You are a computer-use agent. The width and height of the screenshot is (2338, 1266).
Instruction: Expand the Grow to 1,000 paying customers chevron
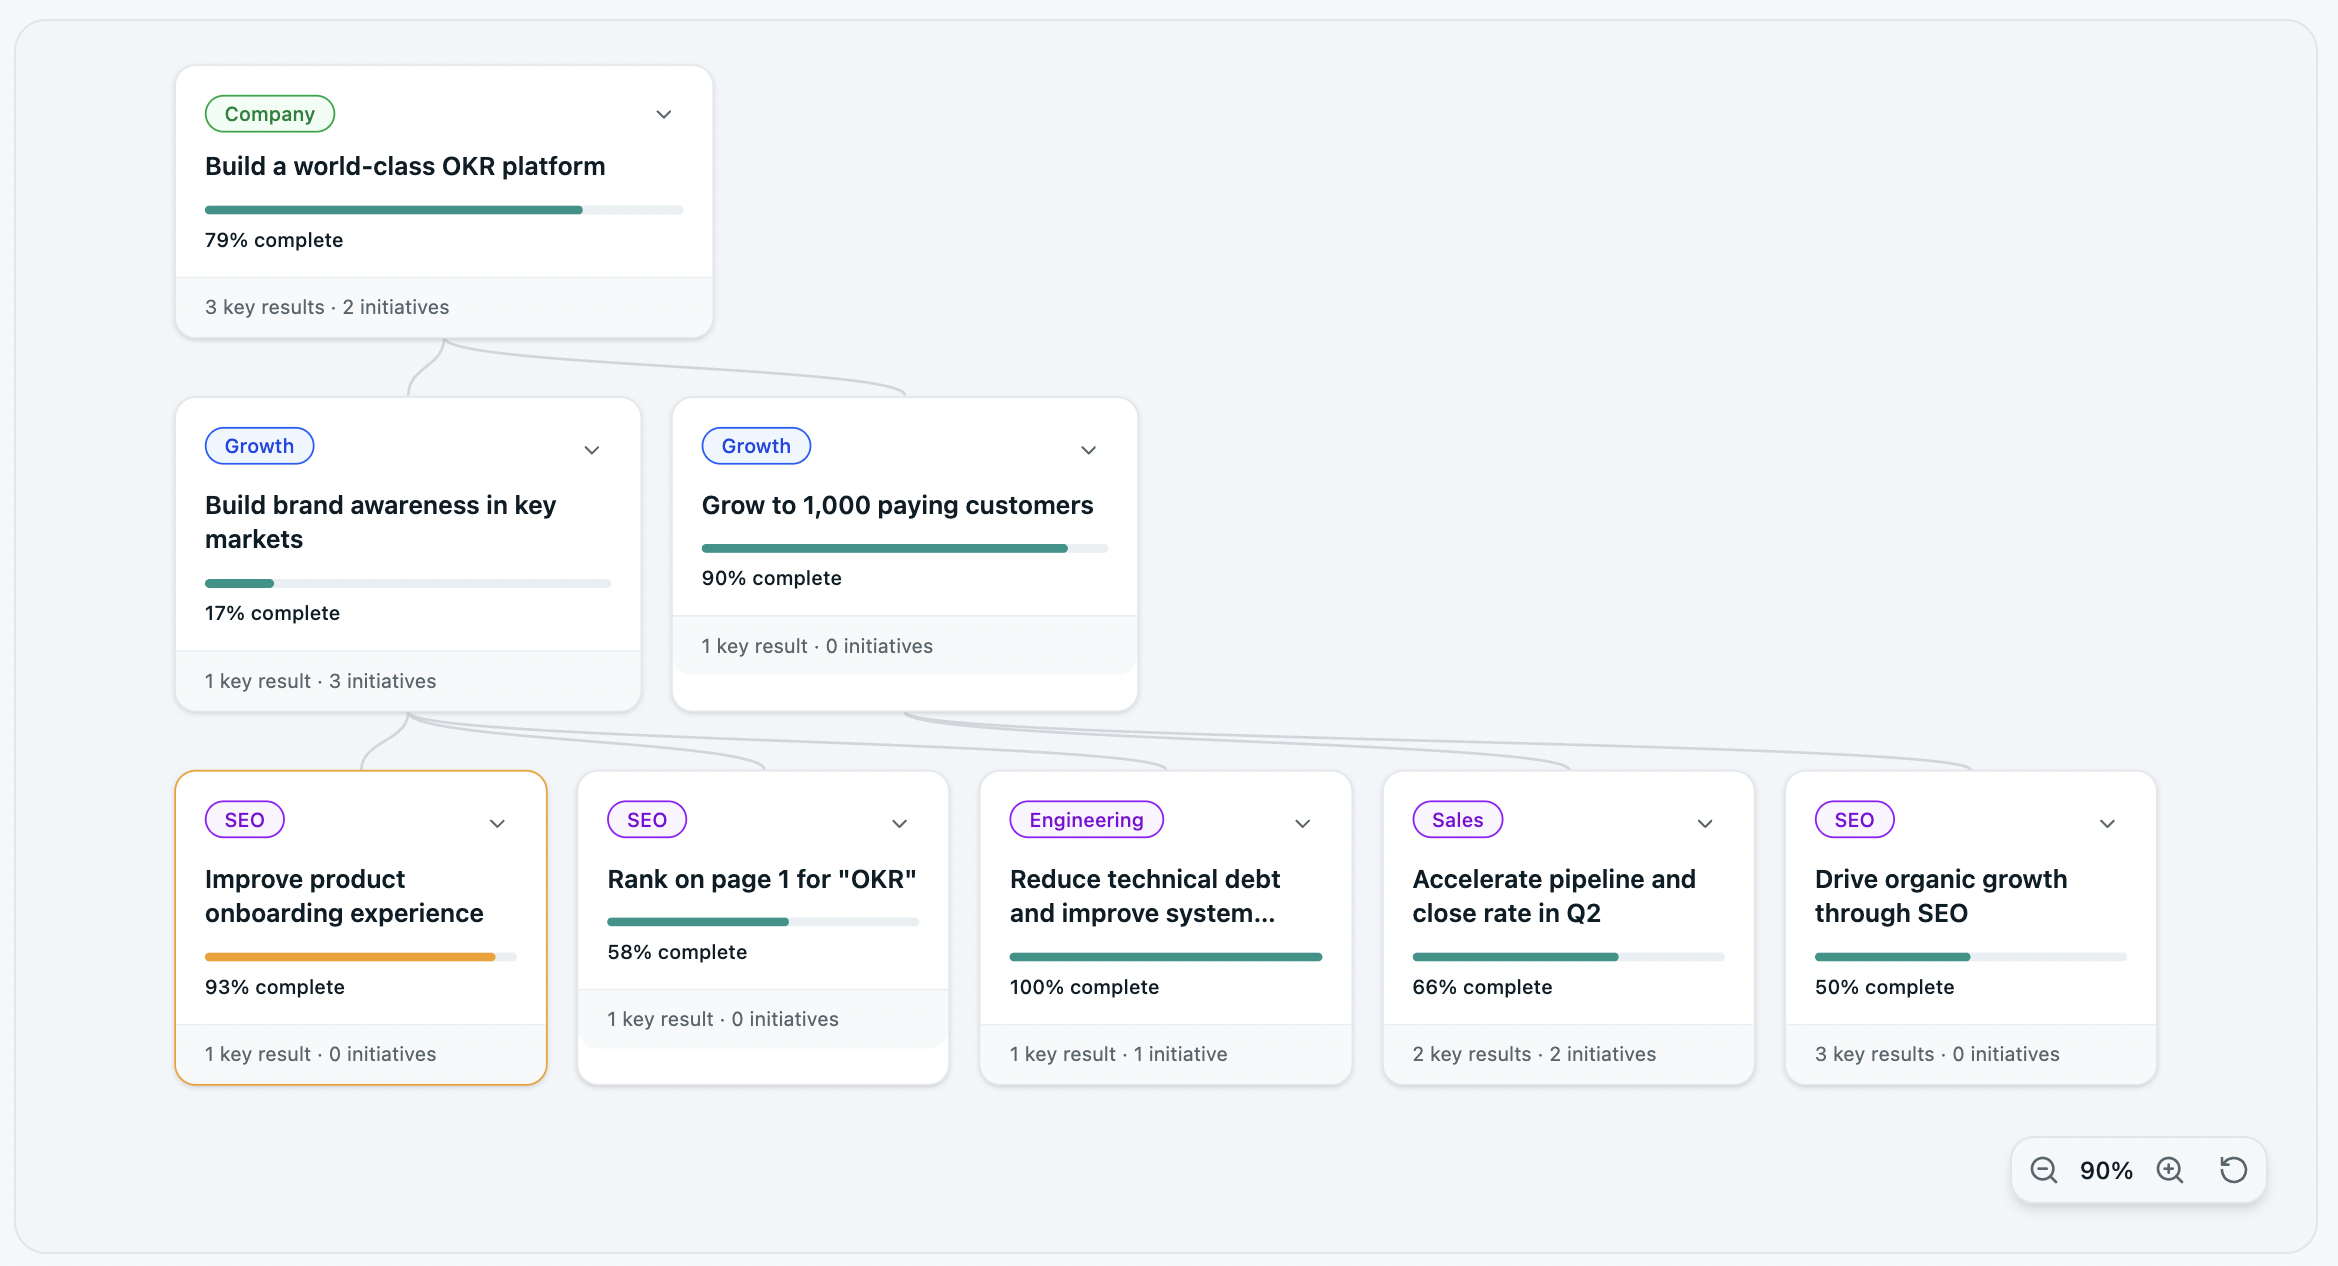pyautogui.click(x=1089, y=449)
